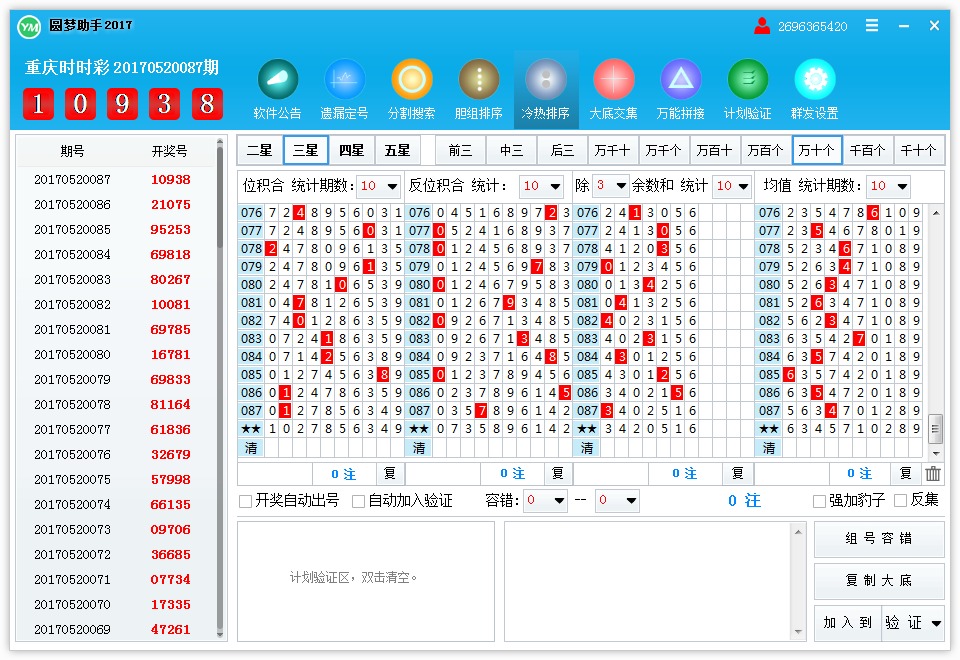The image size is (960, 660).
Task: Select the 遗漏定号 tool
Action: coord(344,90)
